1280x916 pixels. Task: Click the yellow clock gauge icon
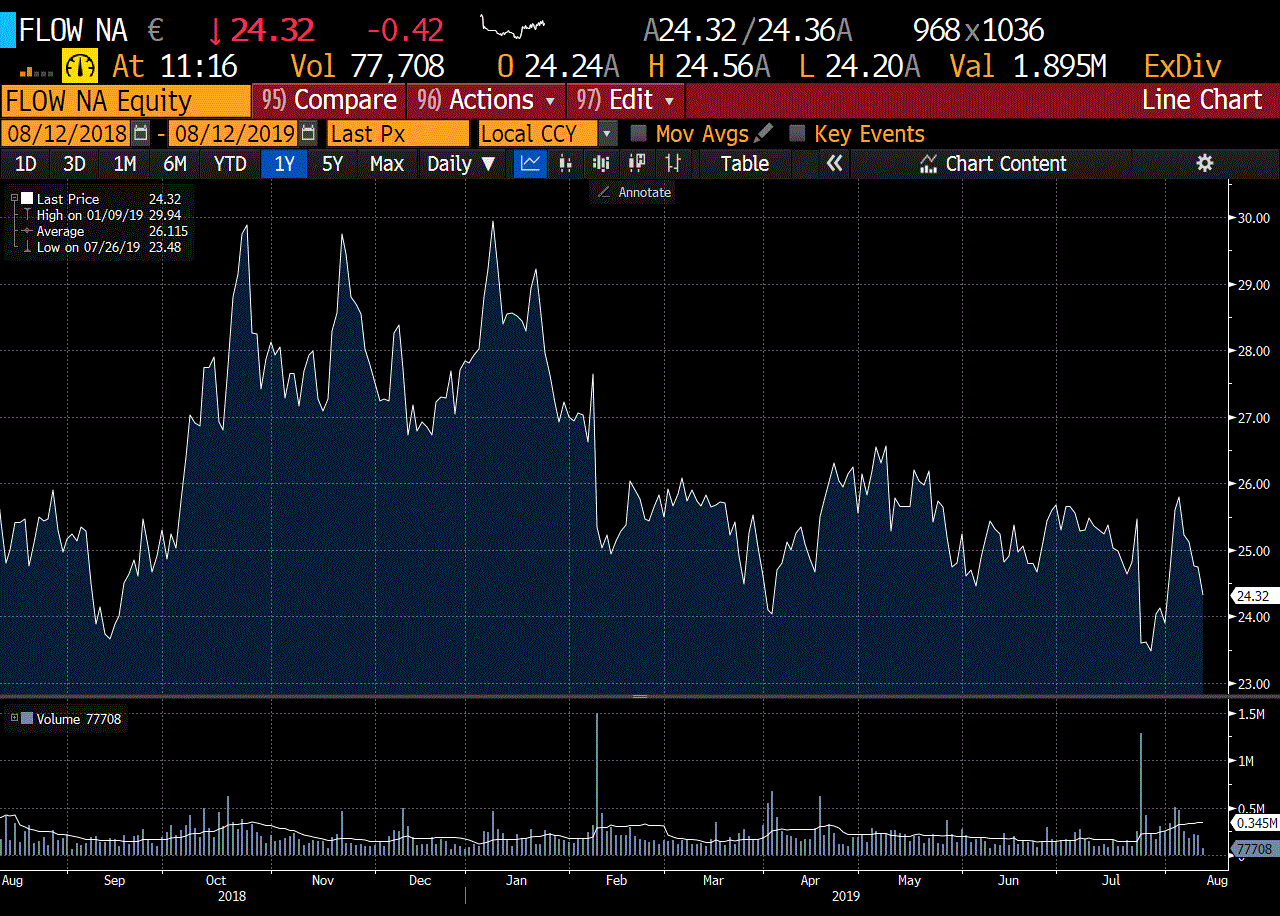(80, 67)
